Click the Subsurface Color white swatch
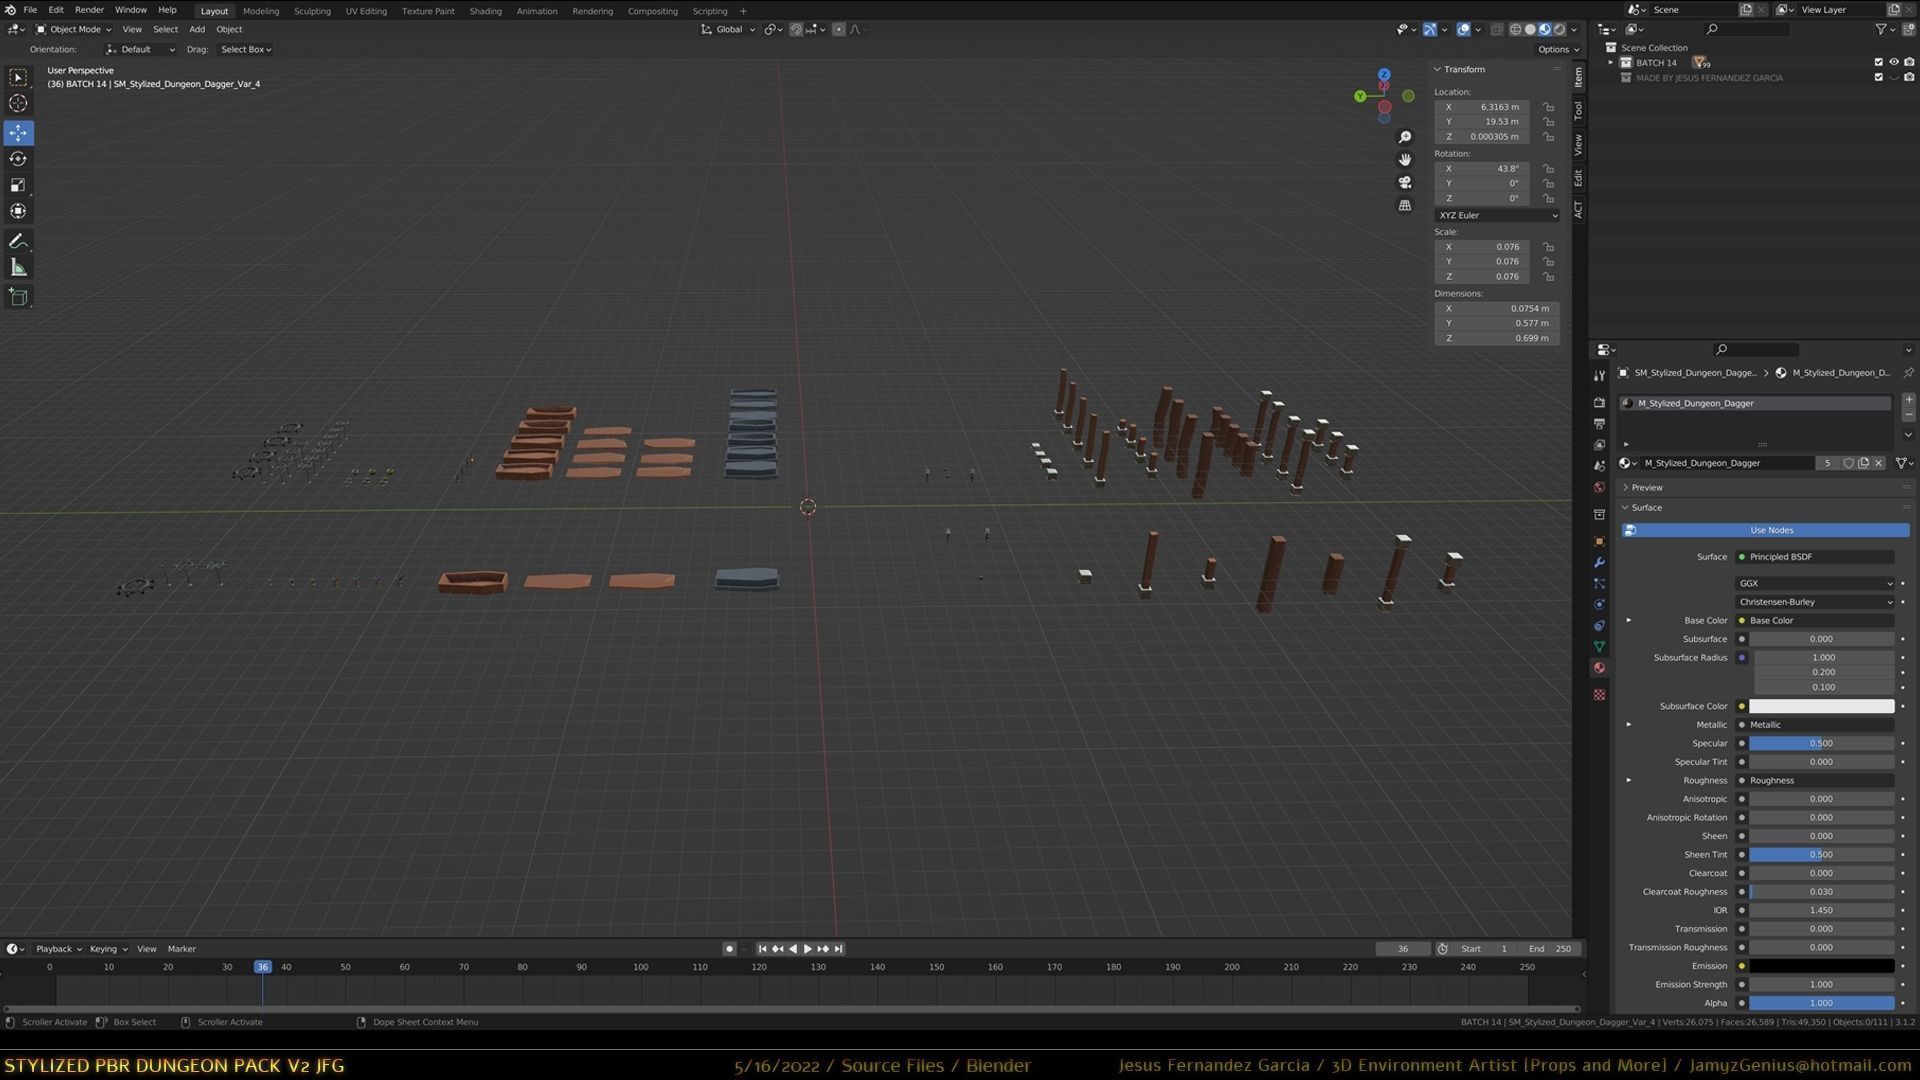The width and height of the screenshot is (1920, 1080). coord(1821,706)
